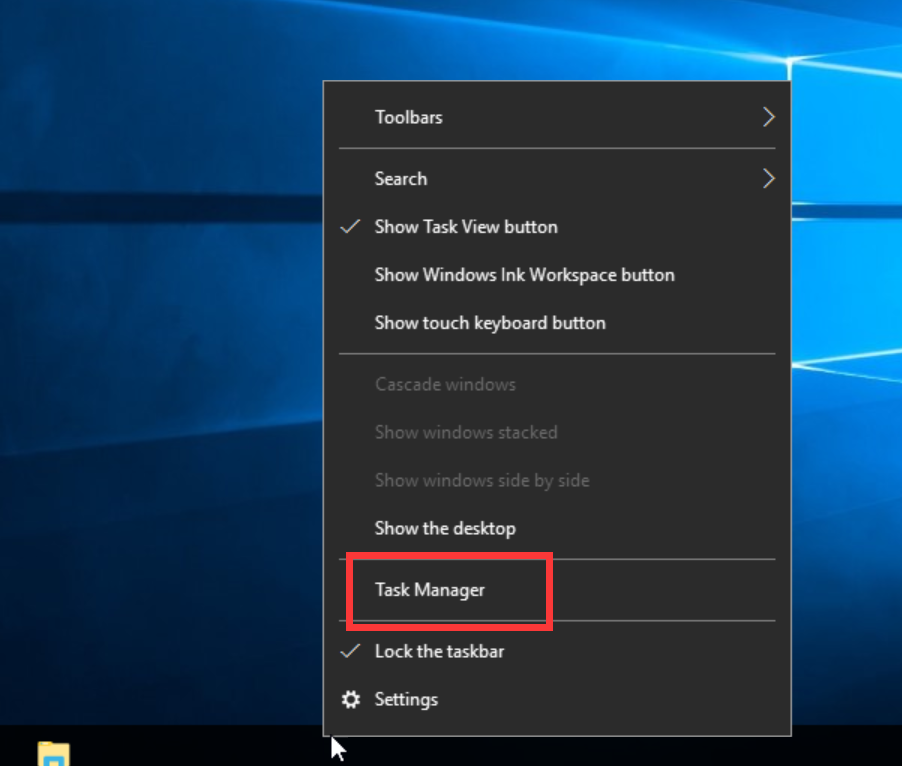Open the Search submenu

[x=557, y=179]
